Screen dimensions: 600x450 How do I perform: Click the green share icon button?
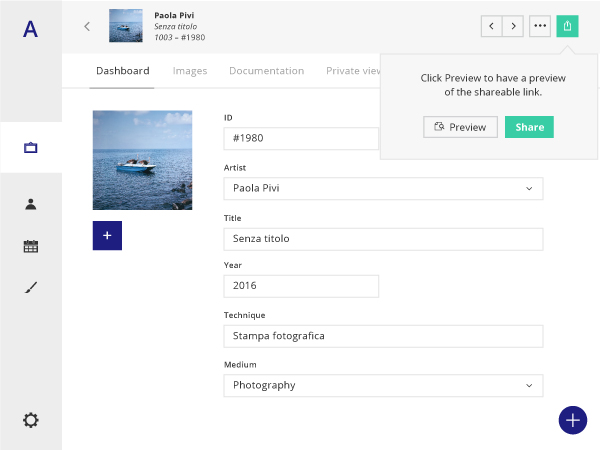pos(567,26)
